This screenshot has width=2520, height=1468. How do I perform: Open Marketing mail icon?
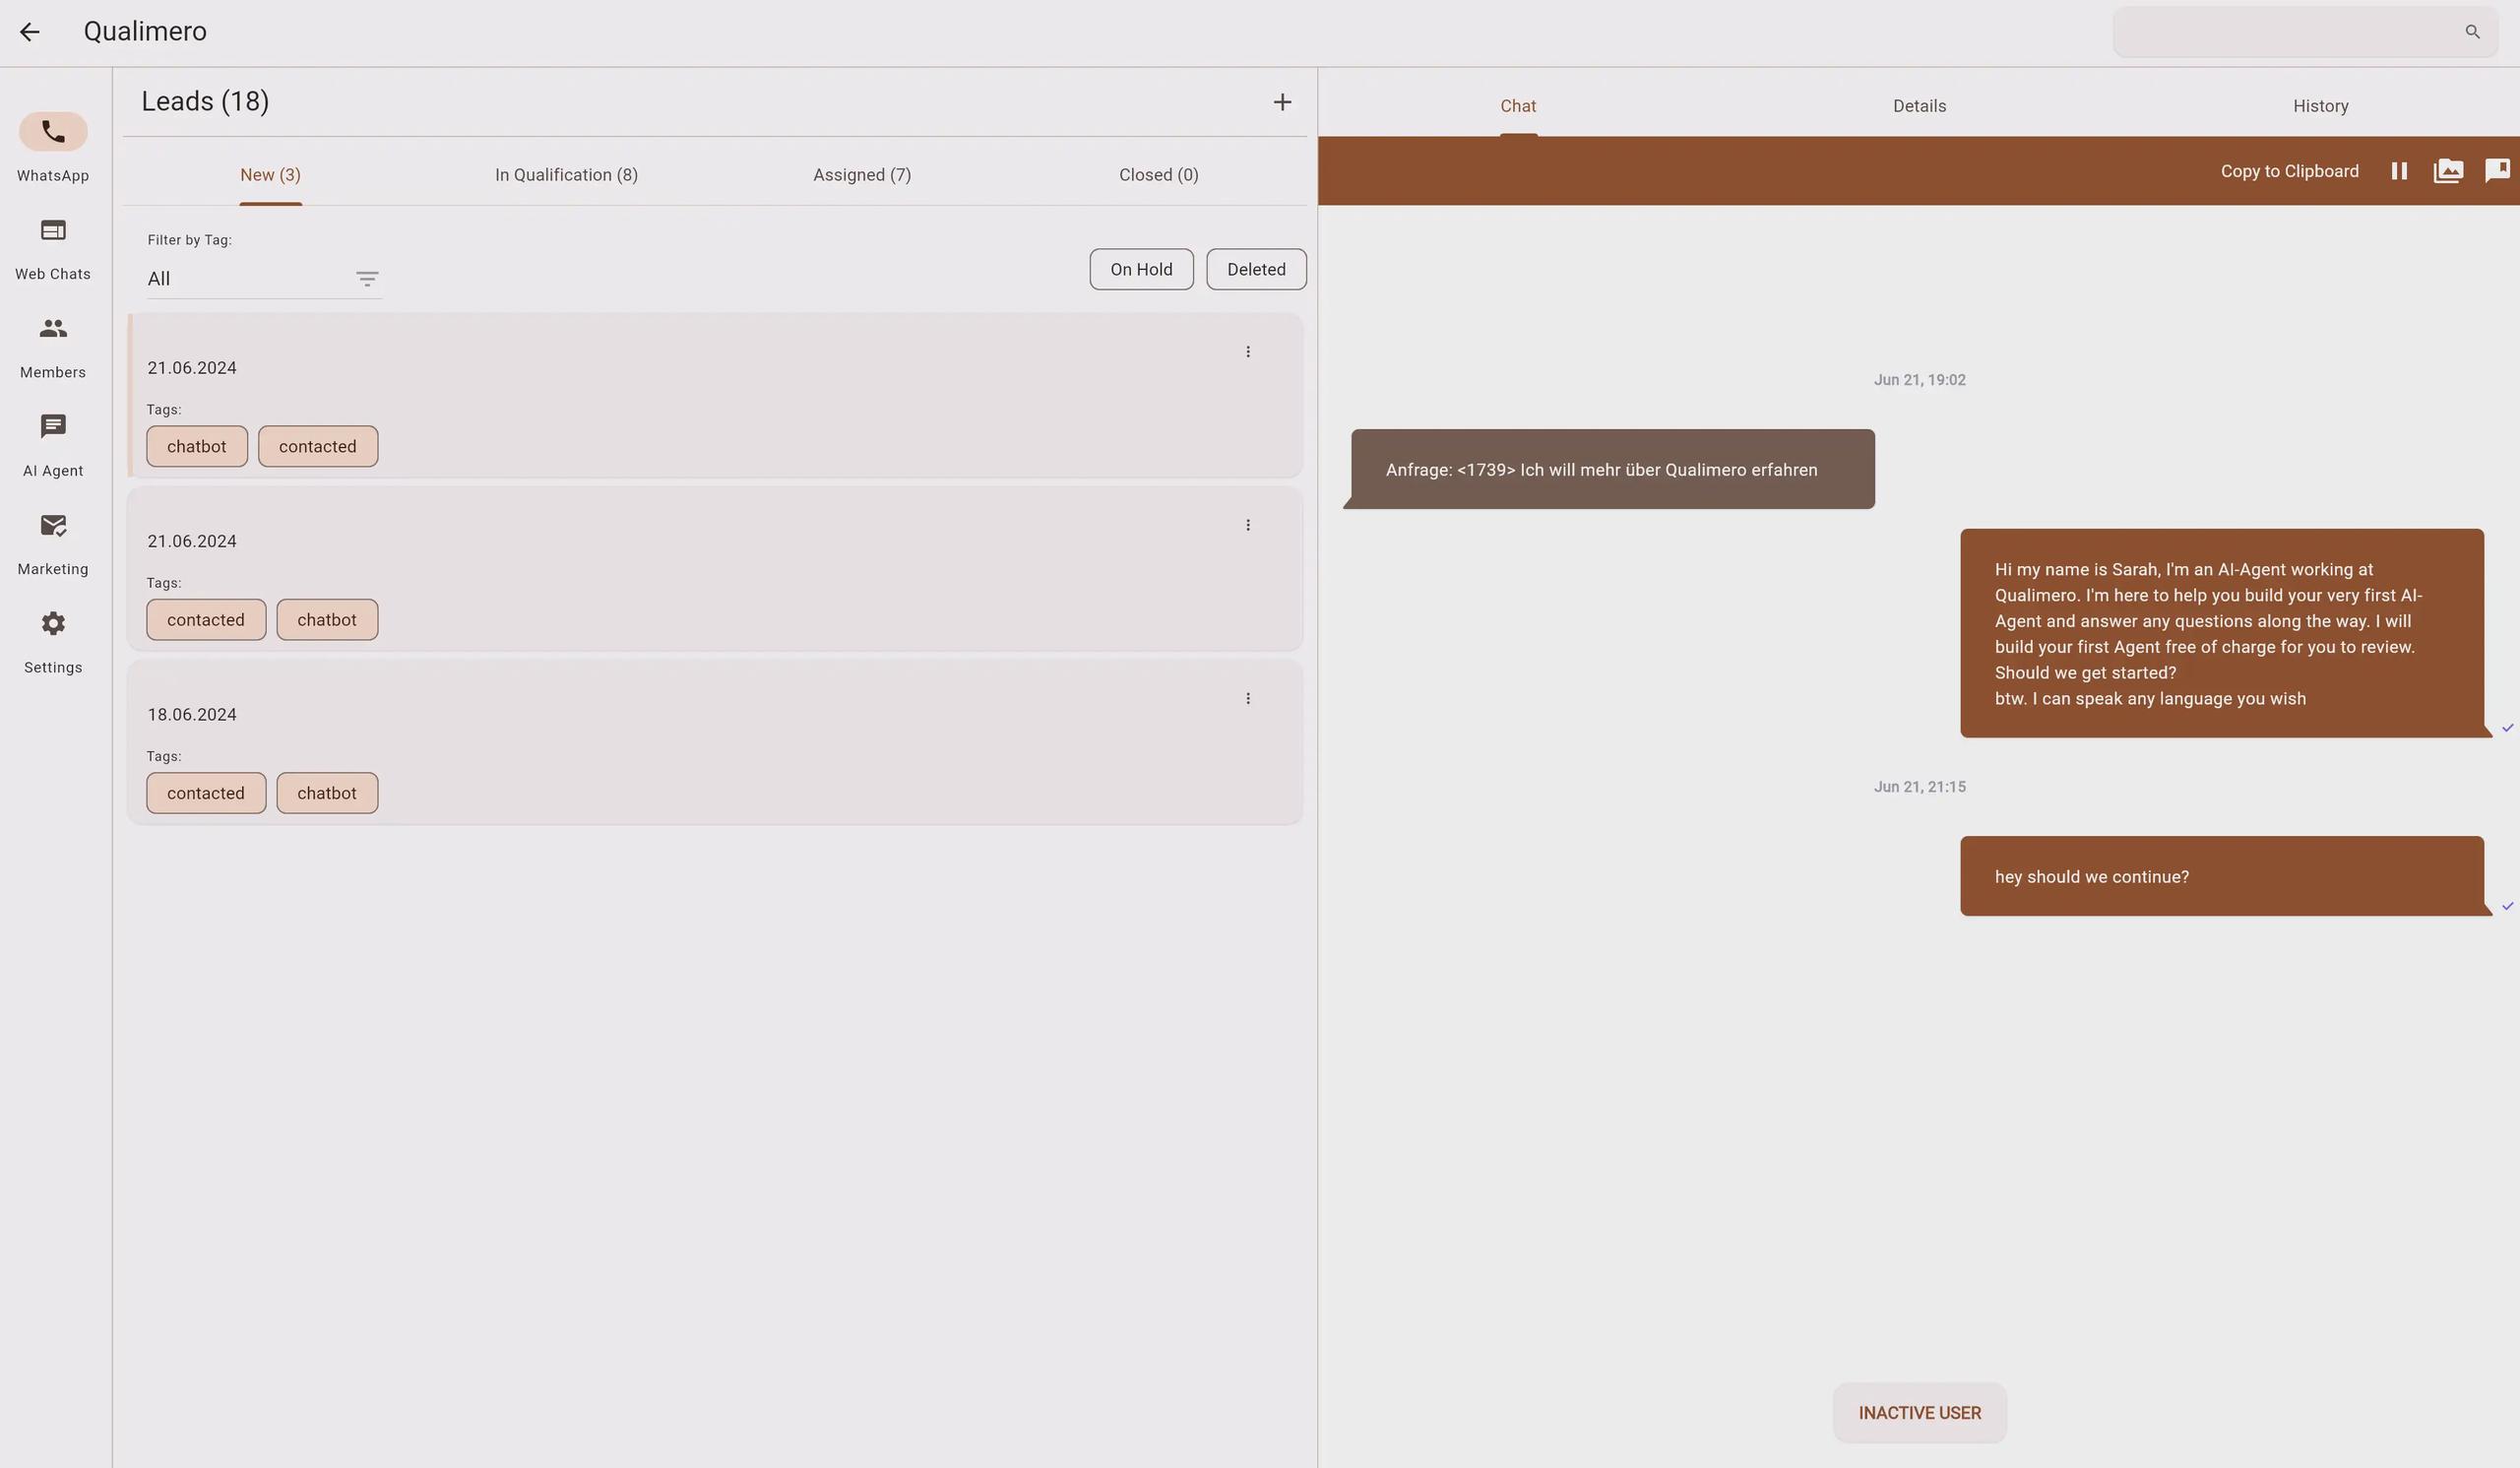coord(53,525)
